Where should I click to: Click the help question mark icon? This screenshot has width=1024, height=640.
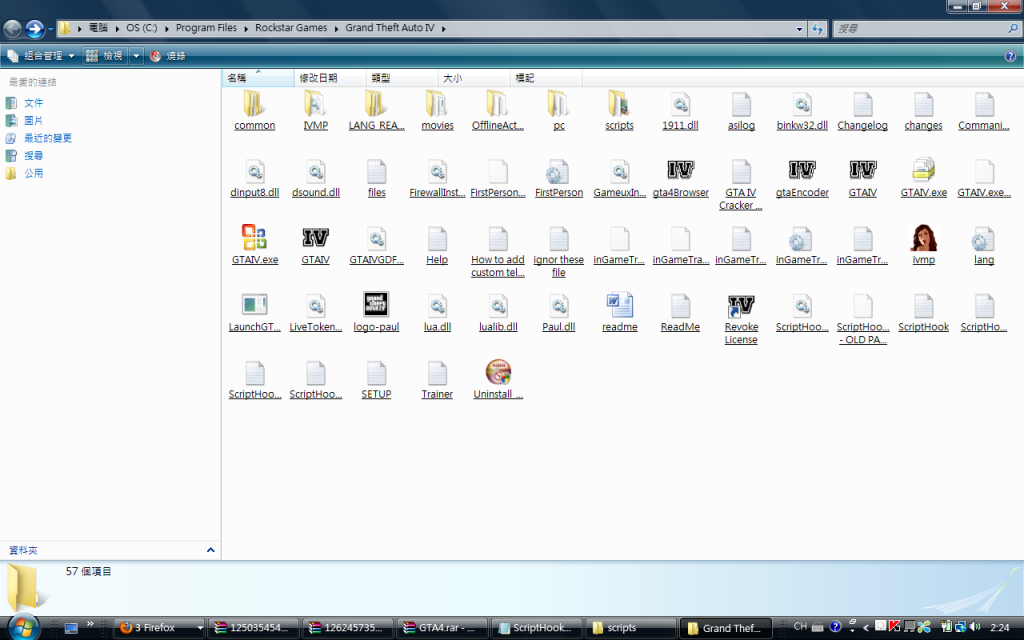(x=1010, y=56)
